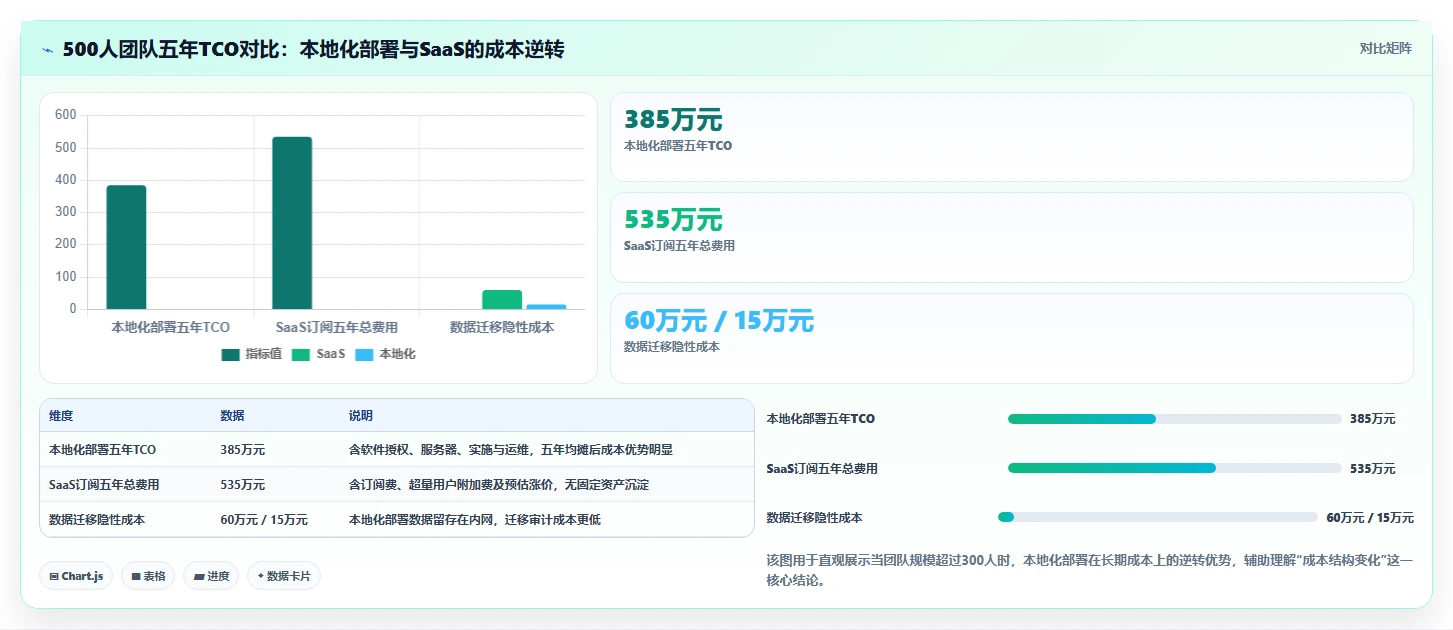Click the x-axis label SaaS订阅五年总费用
Viewport: 1453px width, 630px height.
click(x=337, y=327)
